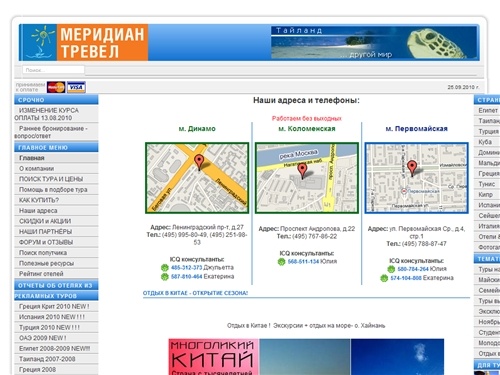Open СКИДКИ и АКЦИИ menu item

tap(56, 221)
